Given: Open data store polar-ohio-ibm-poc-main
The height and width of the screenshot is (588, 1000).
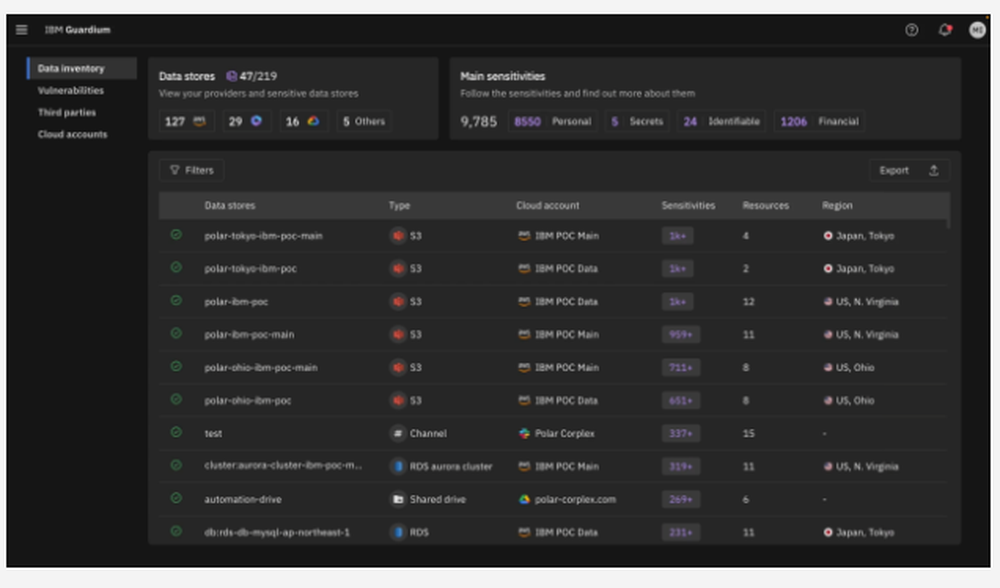Looking at the screenshot, I should point(261,367).
